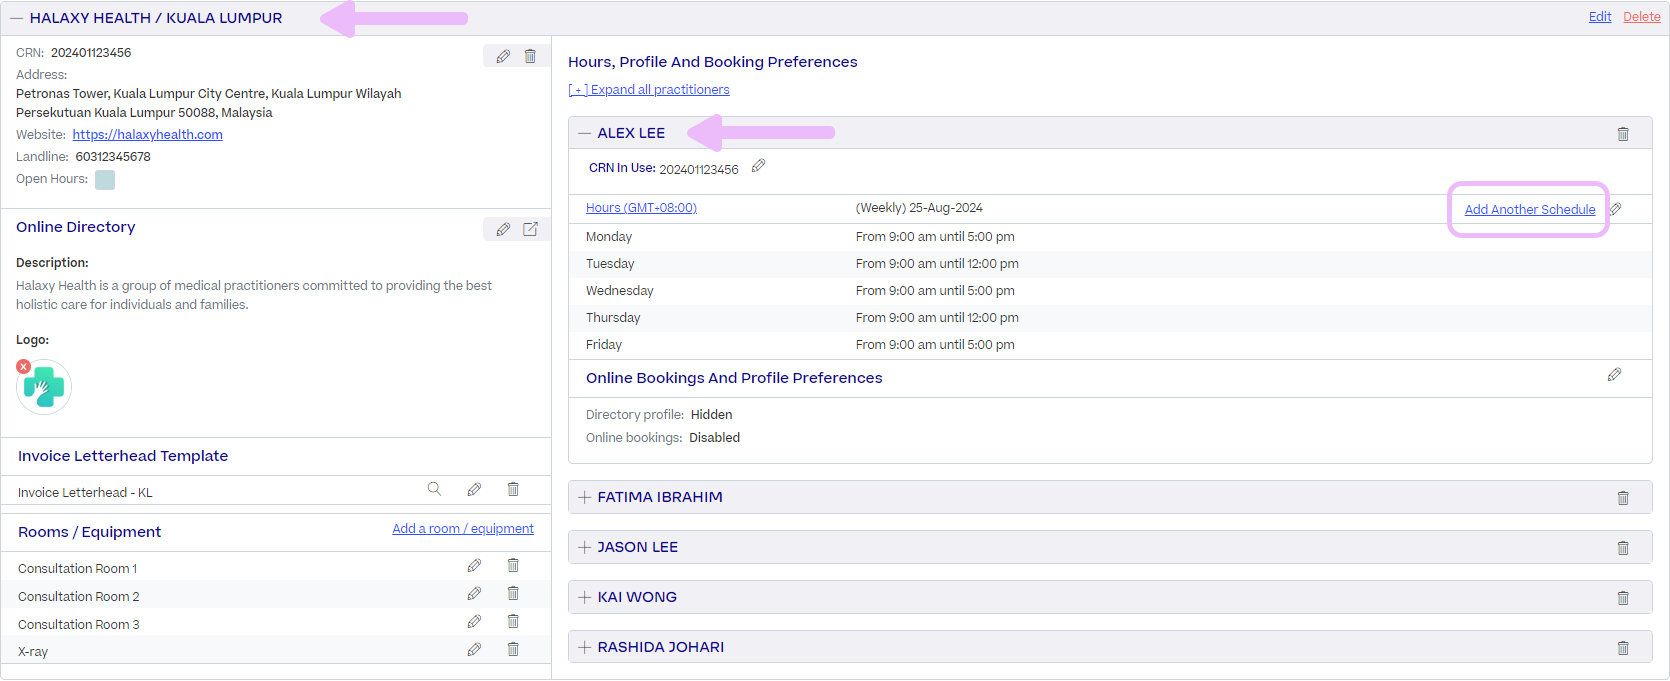This screenshot has width=1670, height=681.
Task: Click the 'Online bookings: Disabled' text
Action: point(663,438)
